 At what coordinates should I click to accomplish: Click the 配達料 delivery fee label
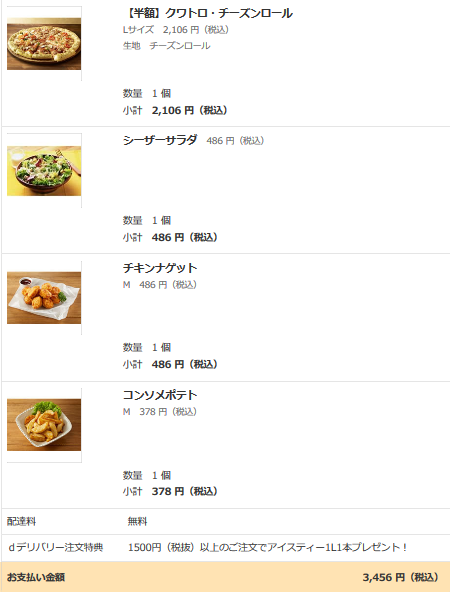pos(22,521)
